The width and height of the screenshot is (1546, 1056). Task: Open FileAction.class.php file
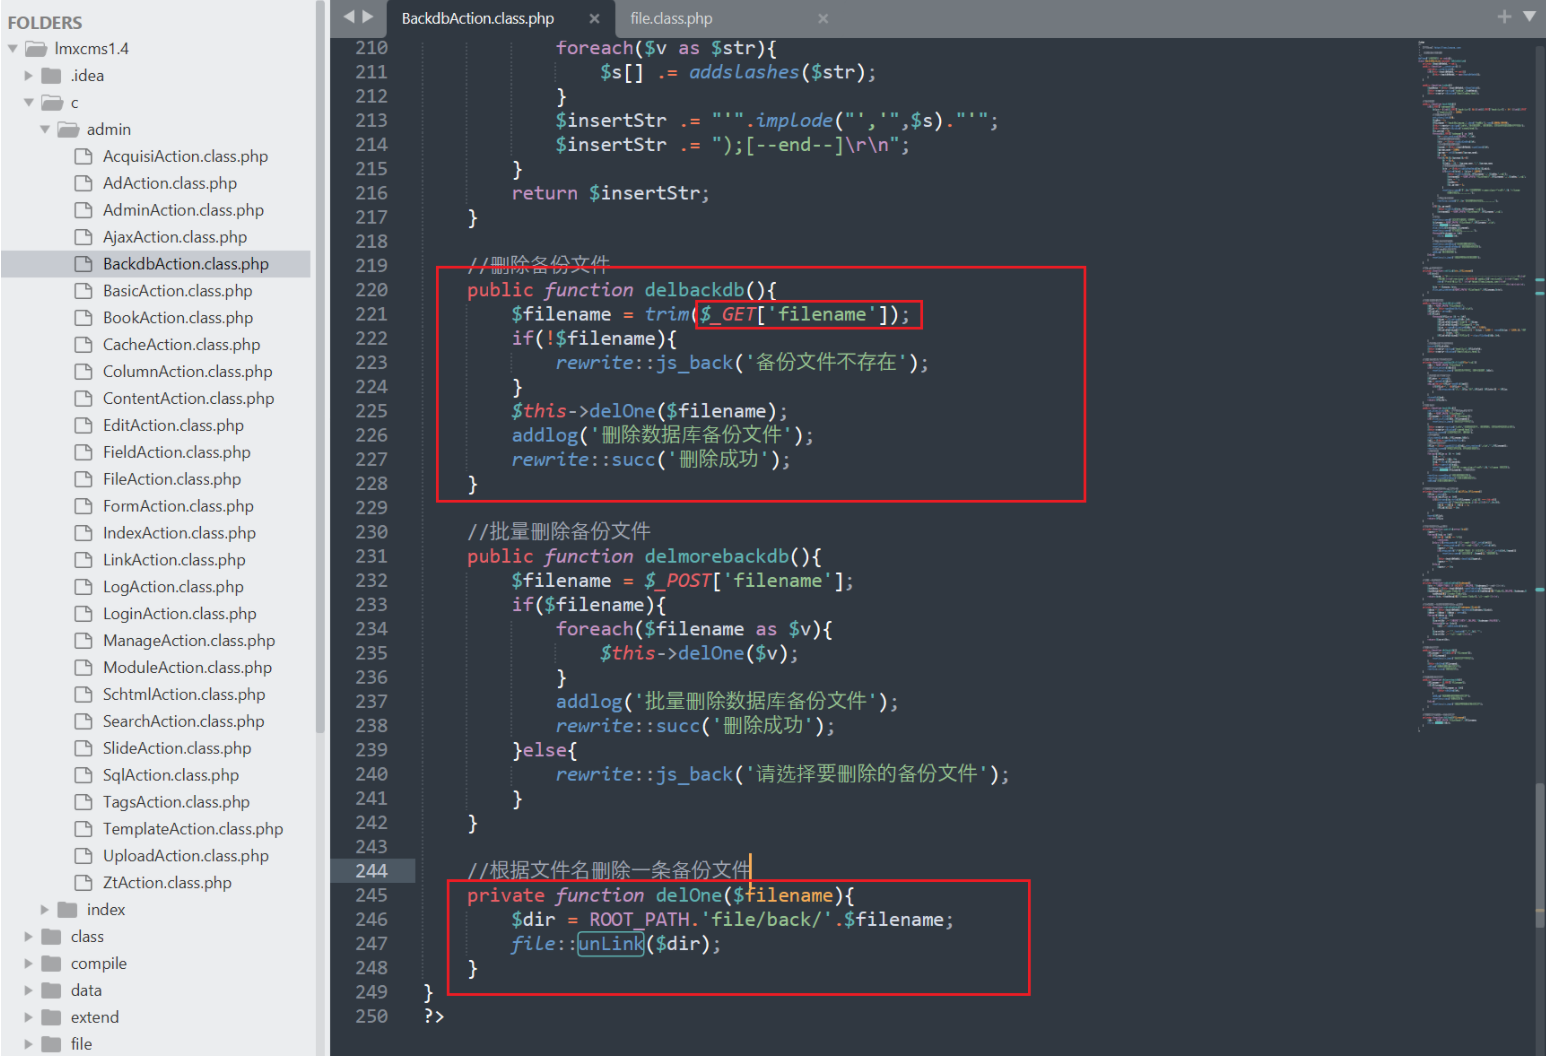172,480
